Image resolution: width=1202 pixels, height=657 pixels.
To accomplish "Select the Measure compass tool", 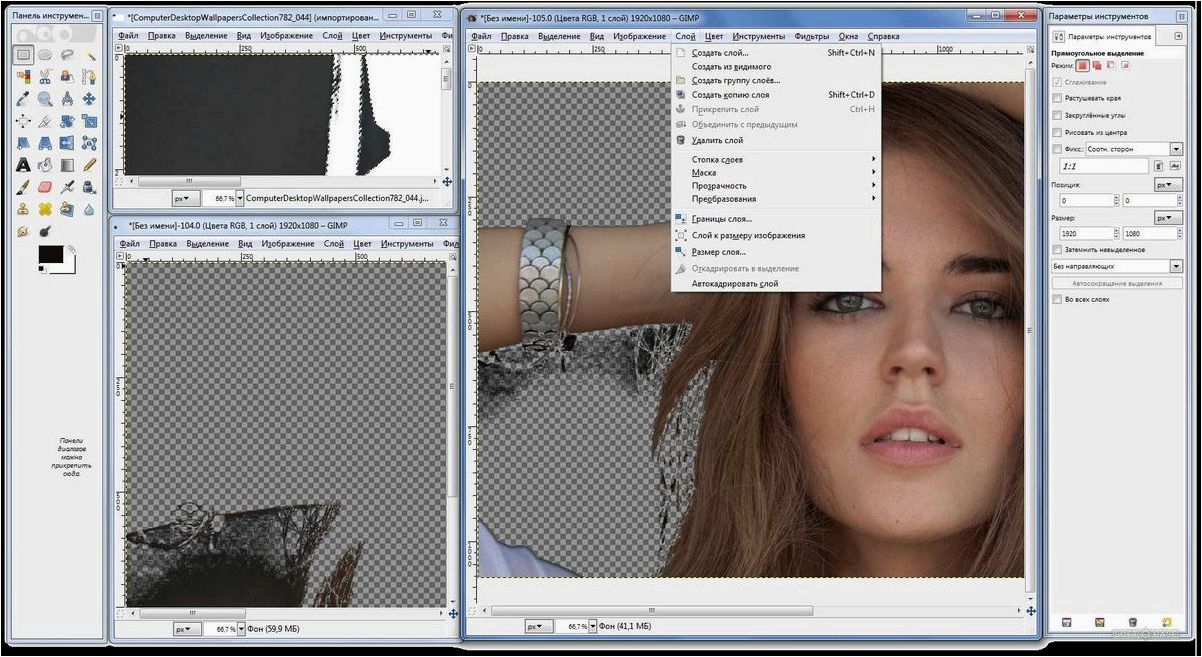I will pos(67,99).
